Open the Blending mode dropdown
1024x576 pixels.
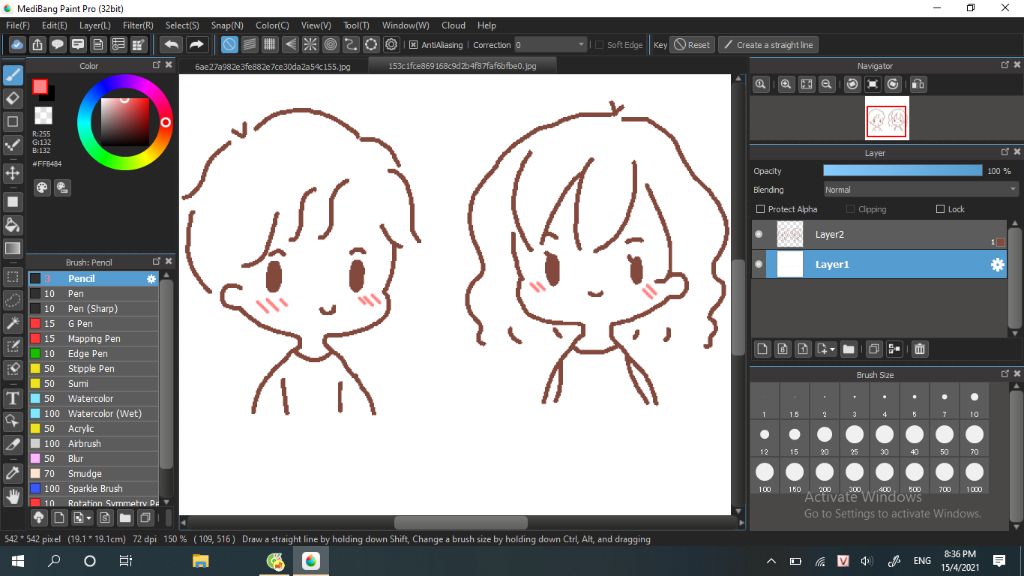[921, 190]
